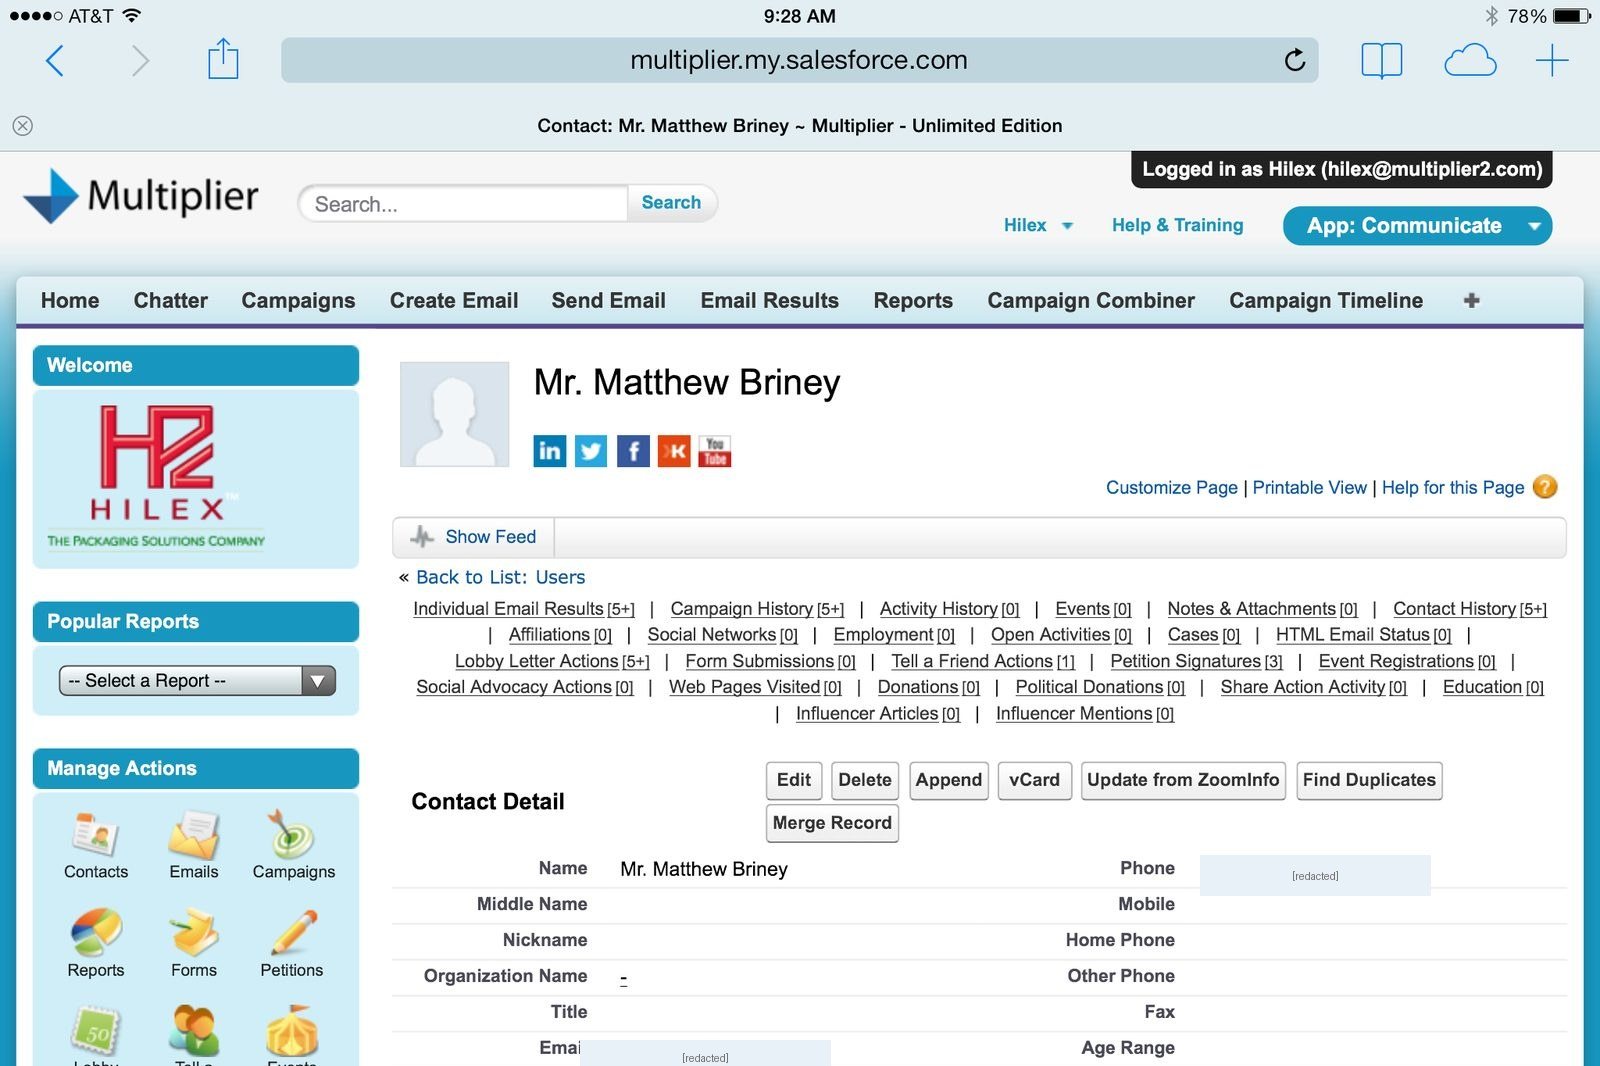Click the Delete button

[865, 780]
